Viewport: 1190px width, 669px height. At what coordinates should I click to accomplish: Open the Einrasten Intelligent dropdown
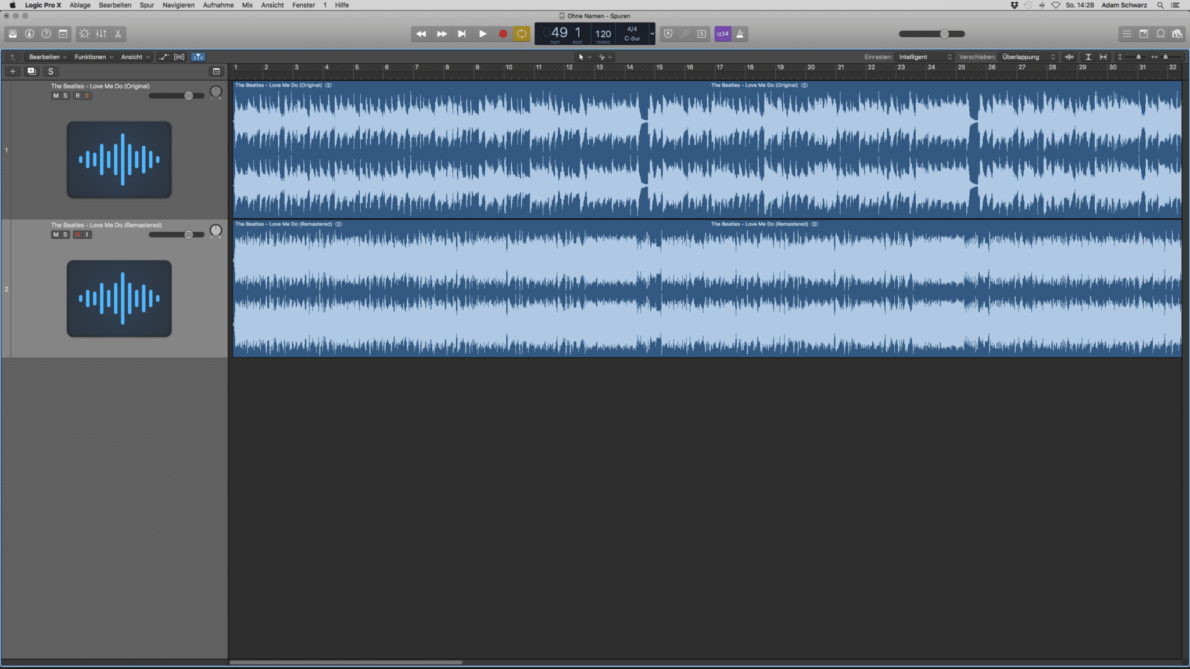pos(924,57)
